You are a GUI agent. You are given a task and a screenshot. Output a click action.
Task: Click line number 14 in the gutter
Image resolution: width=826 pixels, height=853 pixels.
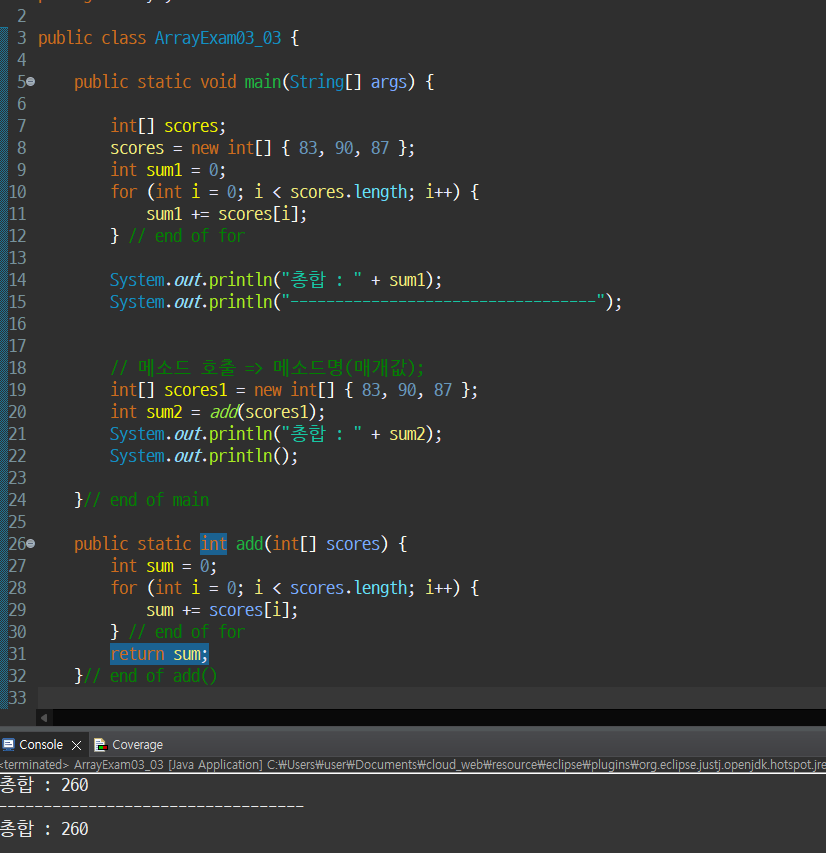tap(17, 280)
